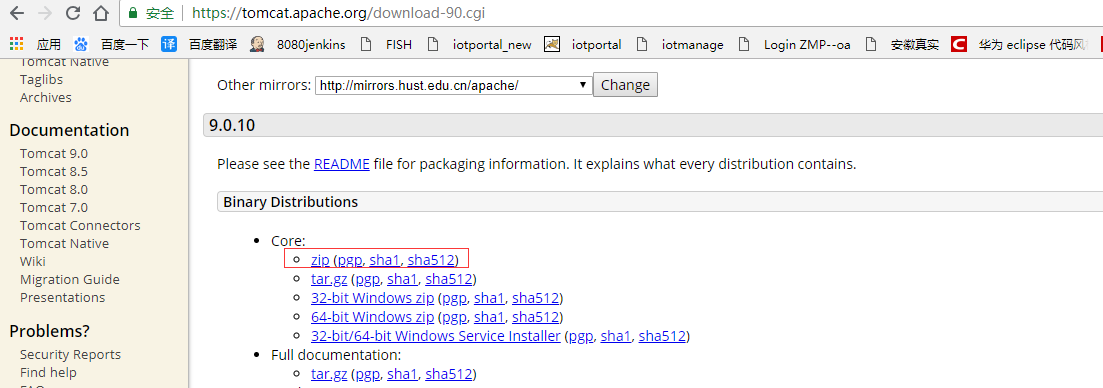This screenshot has height=388, width=1103.
Task: Open the browser home page icon
Action: [101, 13]
